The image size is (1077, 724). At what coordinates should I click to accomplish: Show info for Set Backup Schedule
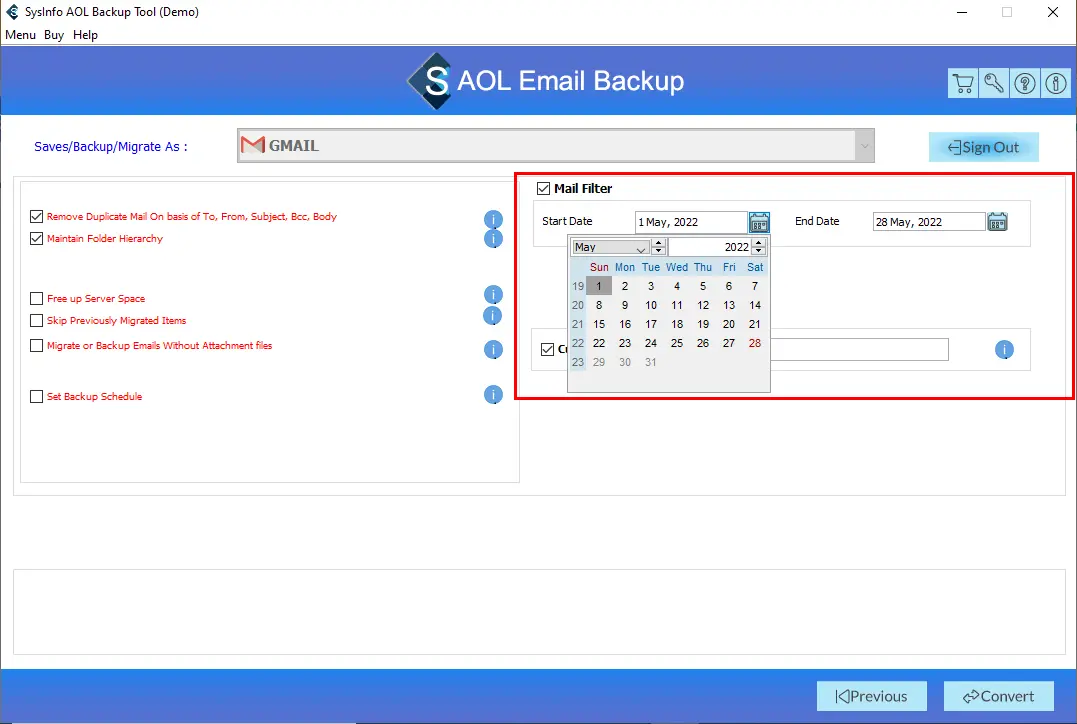(493, 394)
